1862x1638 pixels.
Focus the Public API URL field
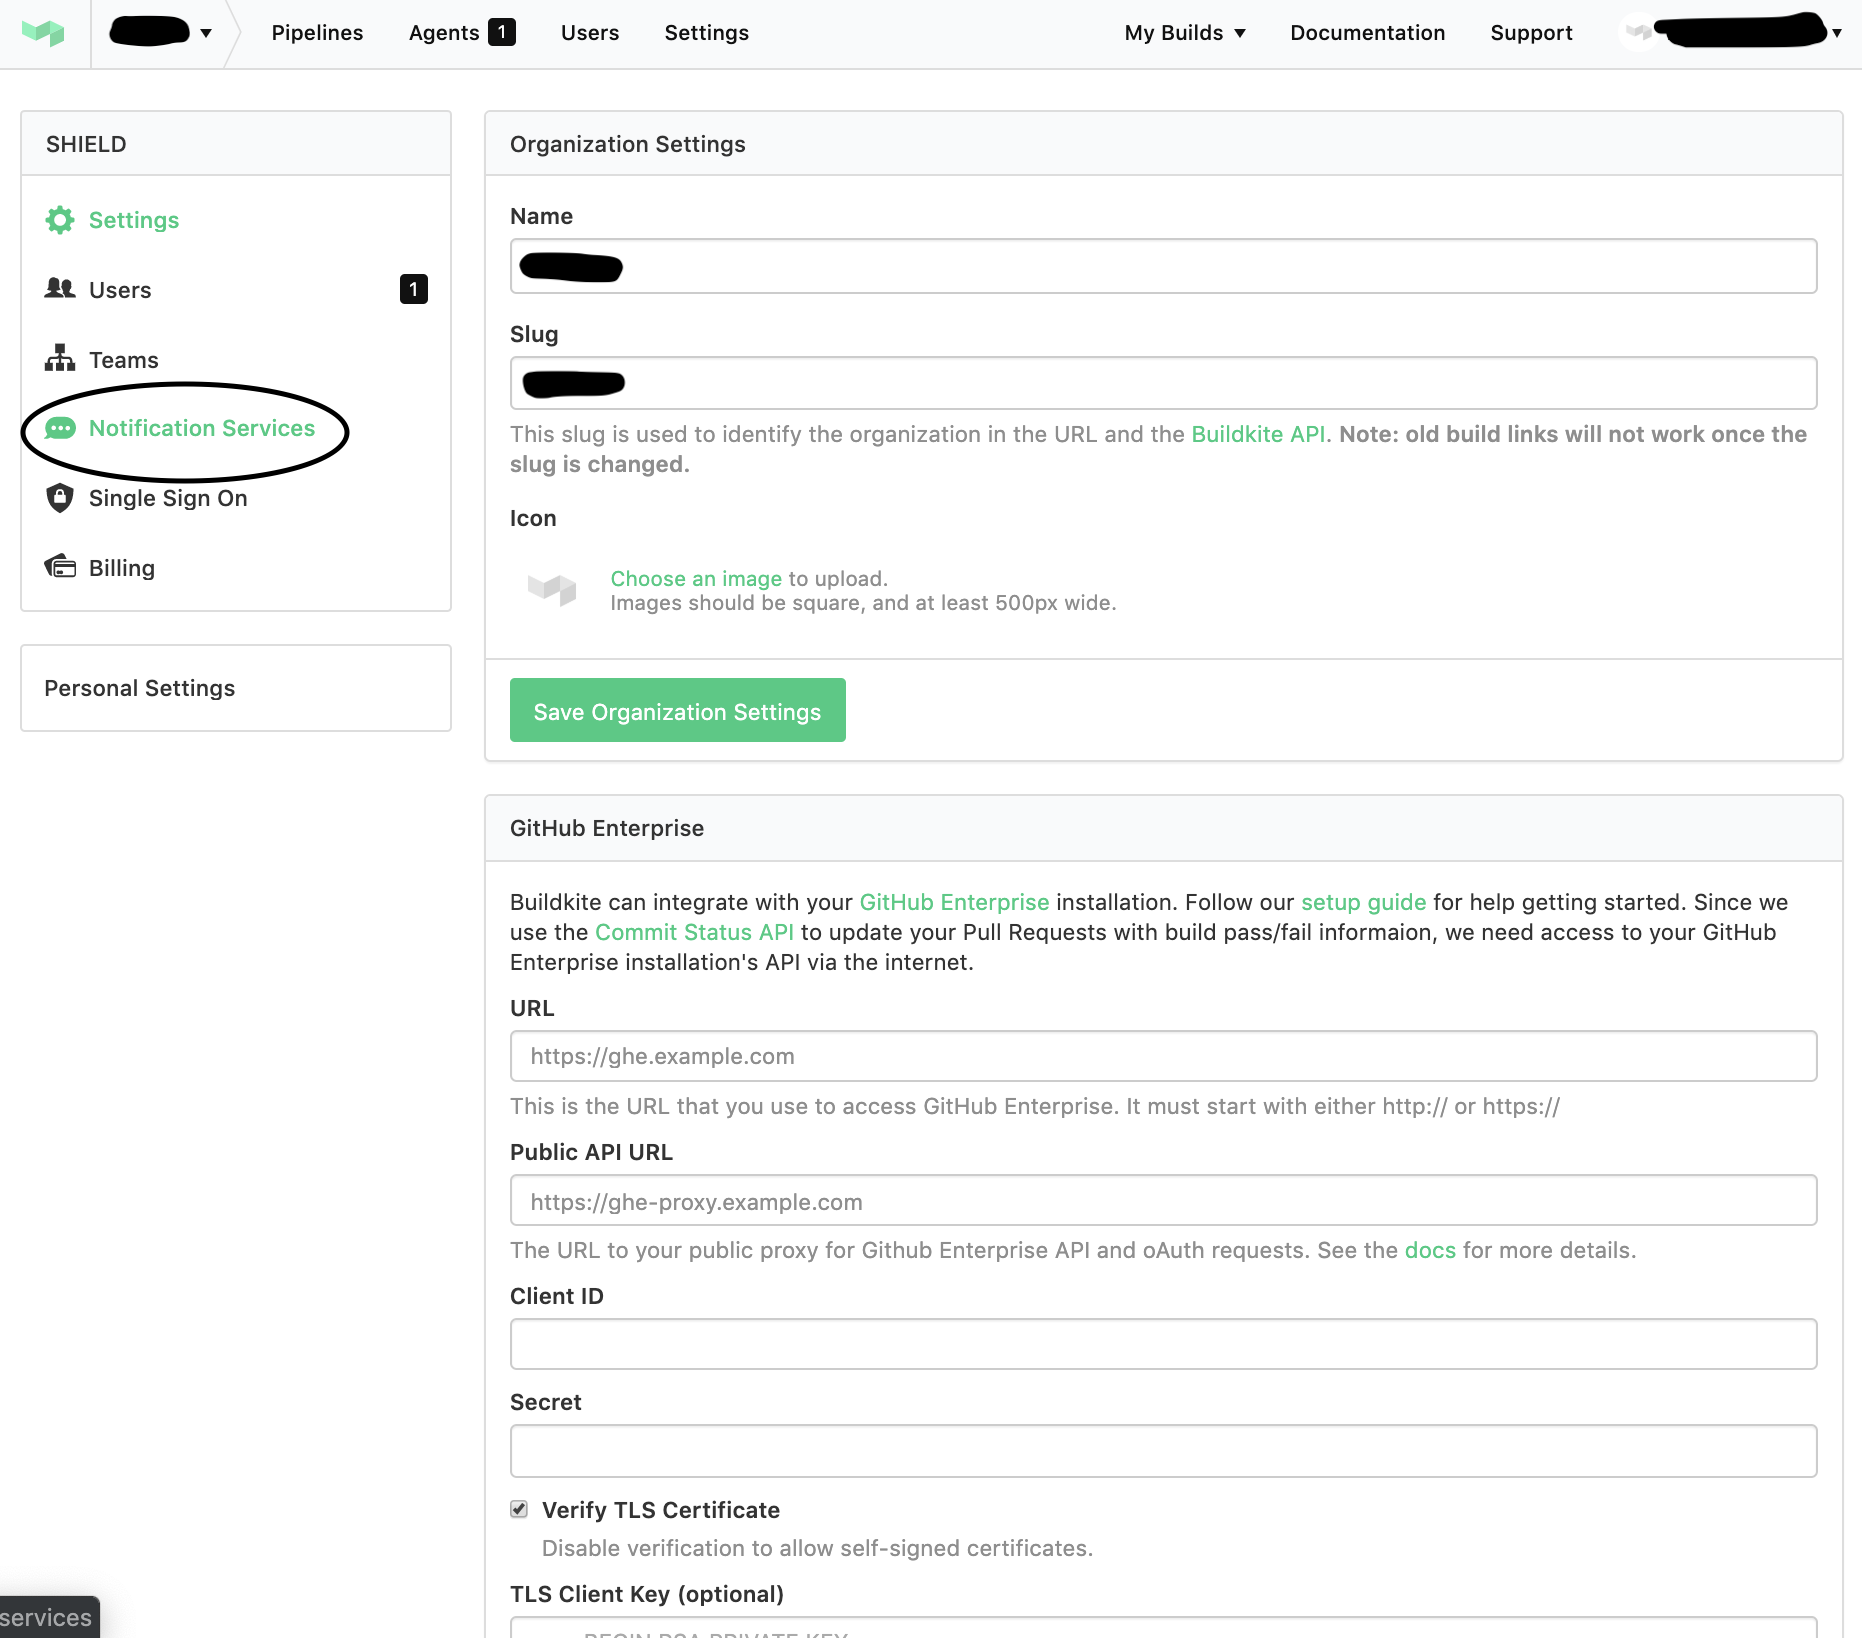1163,1200
